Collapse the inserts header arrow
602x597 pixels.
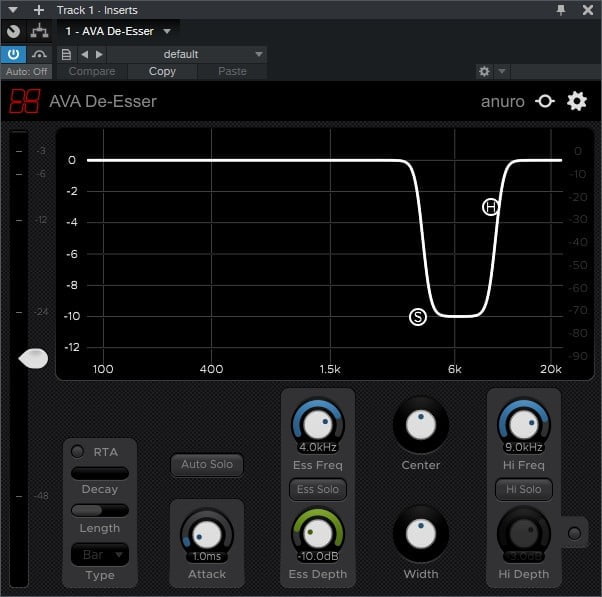pyautogui.click(x=13, y=10)
